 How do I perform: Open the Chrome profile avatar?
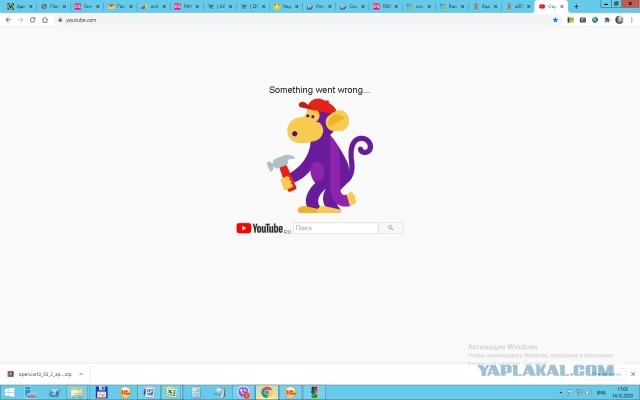619,20
